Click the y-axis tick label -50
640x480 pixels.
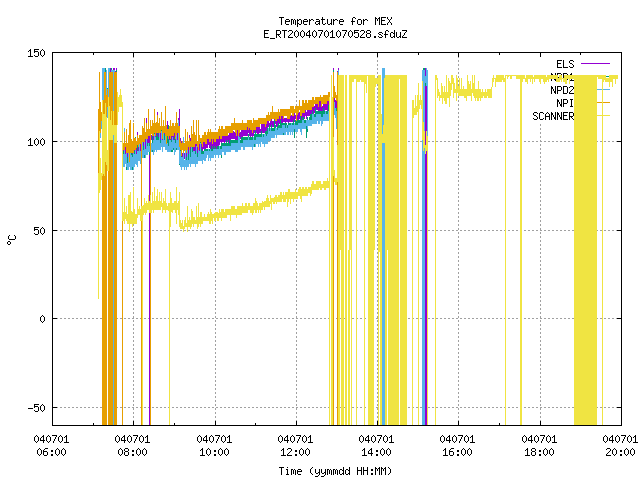[x=36, y=408]
